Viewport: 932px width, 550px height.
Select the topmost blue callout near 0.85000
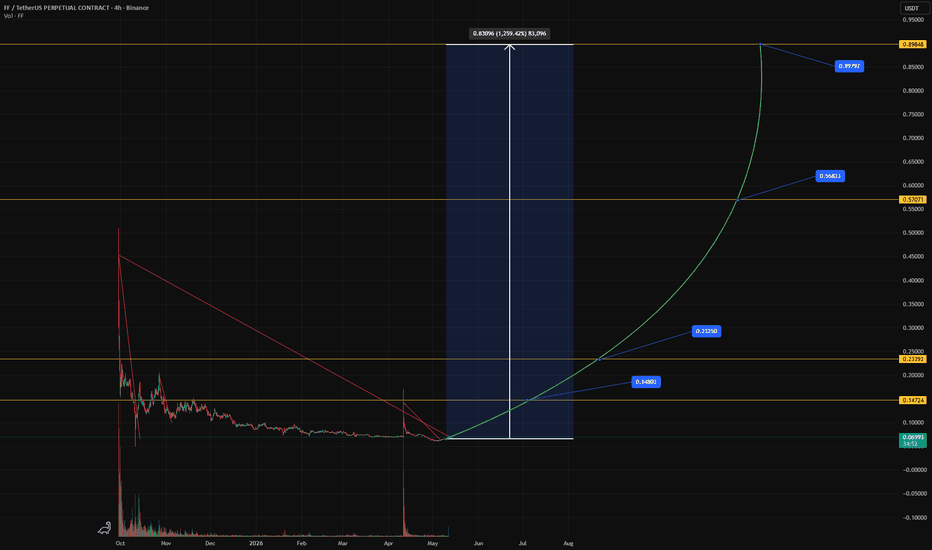pyautogui.click(x=849, y=66)
